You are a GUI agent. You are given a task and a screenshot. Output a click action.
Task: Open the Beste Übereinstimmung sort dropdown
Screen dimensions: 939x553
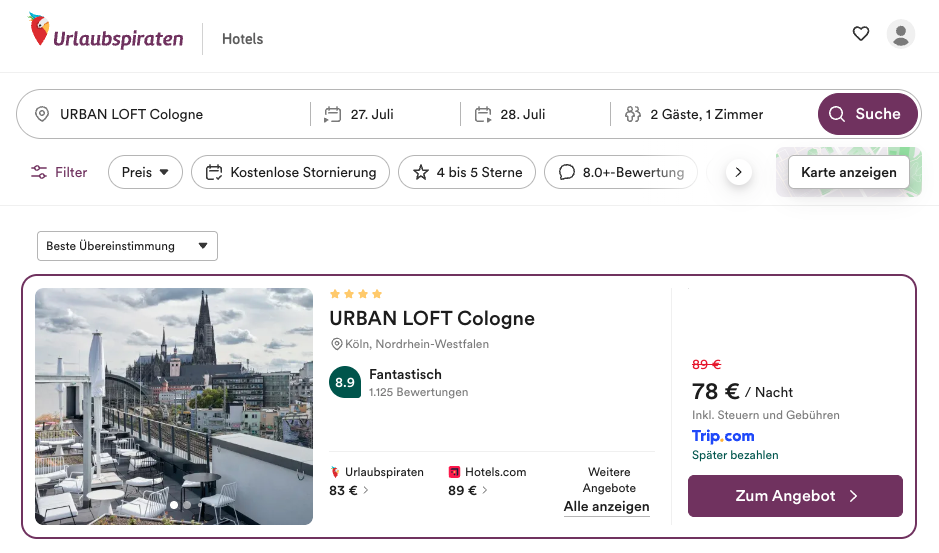(127, 246)
